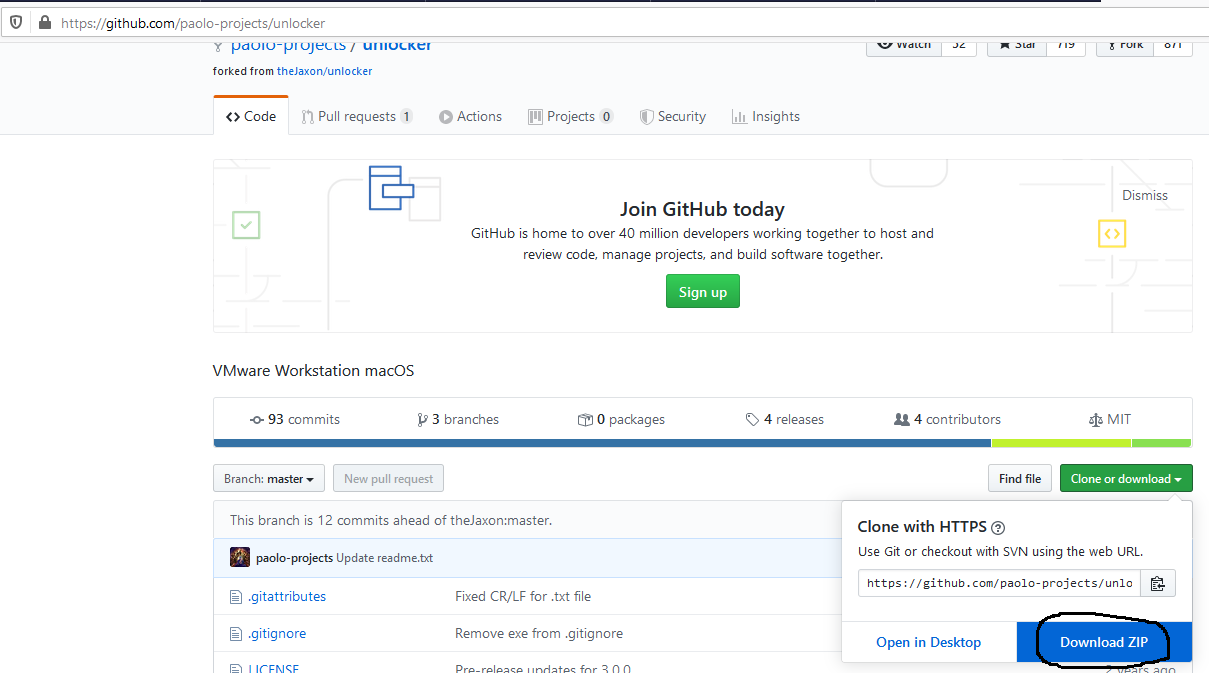View the 93 commits history

pyautogui.click(x=295, y=419)
